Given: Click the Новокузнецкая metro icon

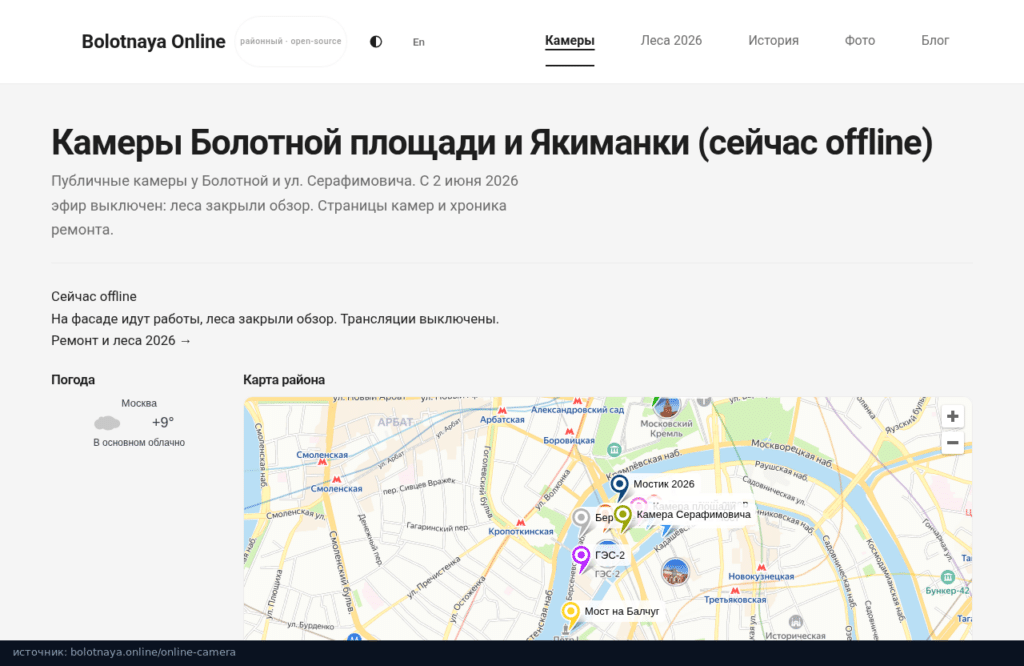Looking at the screenshot, I should click(761, 567).
